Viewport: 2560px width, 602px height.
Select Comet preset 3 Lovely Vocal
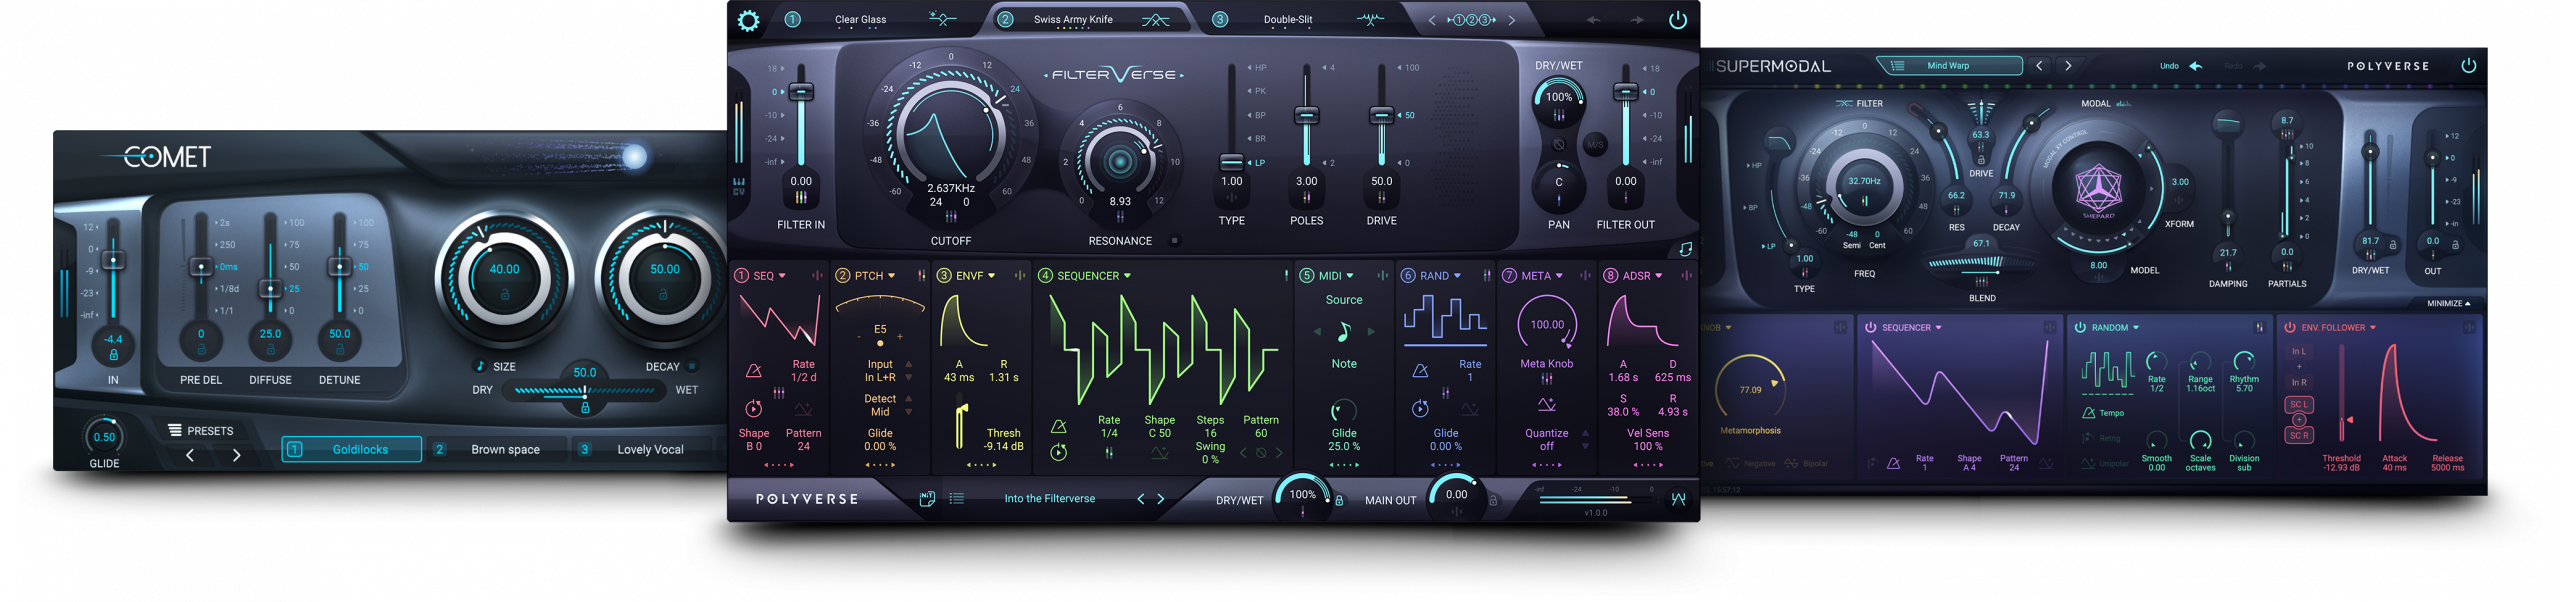[641, 450]
